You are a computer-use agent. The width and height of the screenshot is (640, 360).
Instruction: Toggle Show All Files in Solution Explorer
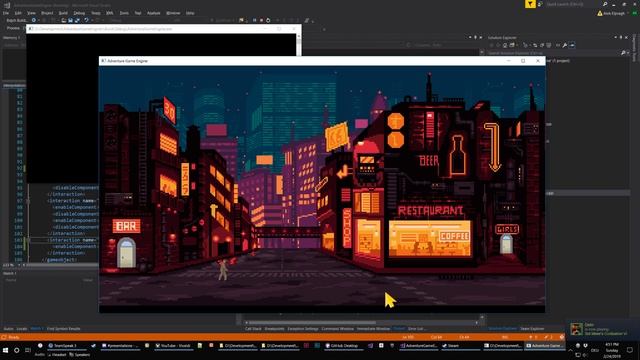click(549, 45)
